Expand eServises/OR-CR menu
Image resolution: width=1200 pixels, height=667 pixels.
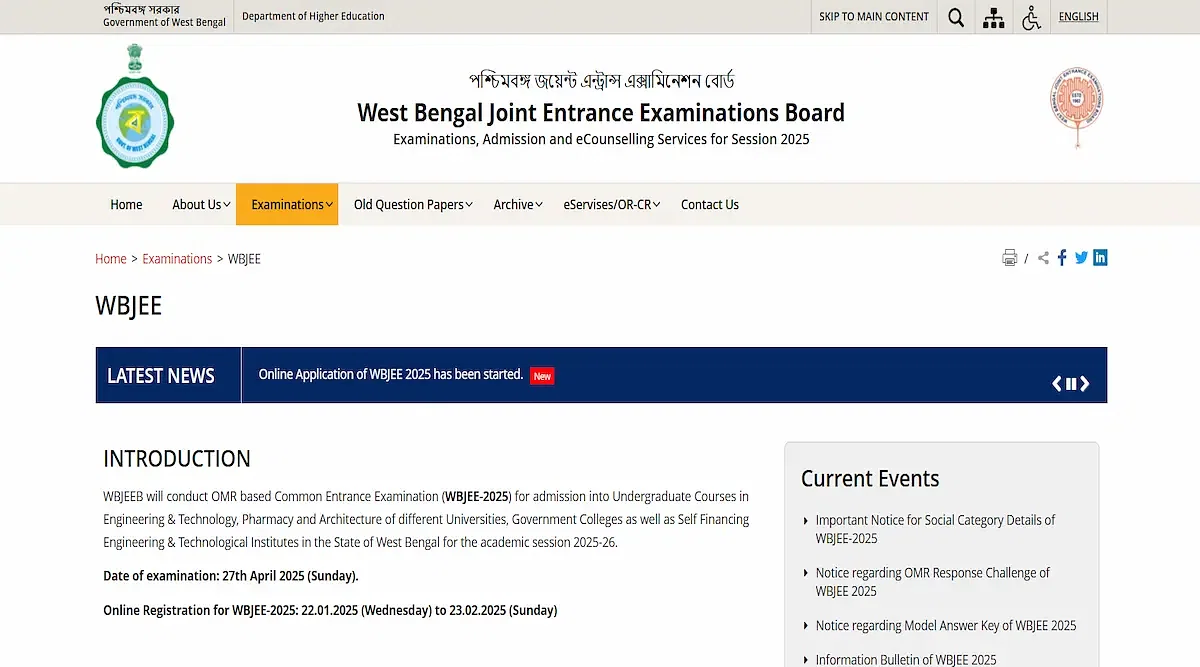(611, 204)
